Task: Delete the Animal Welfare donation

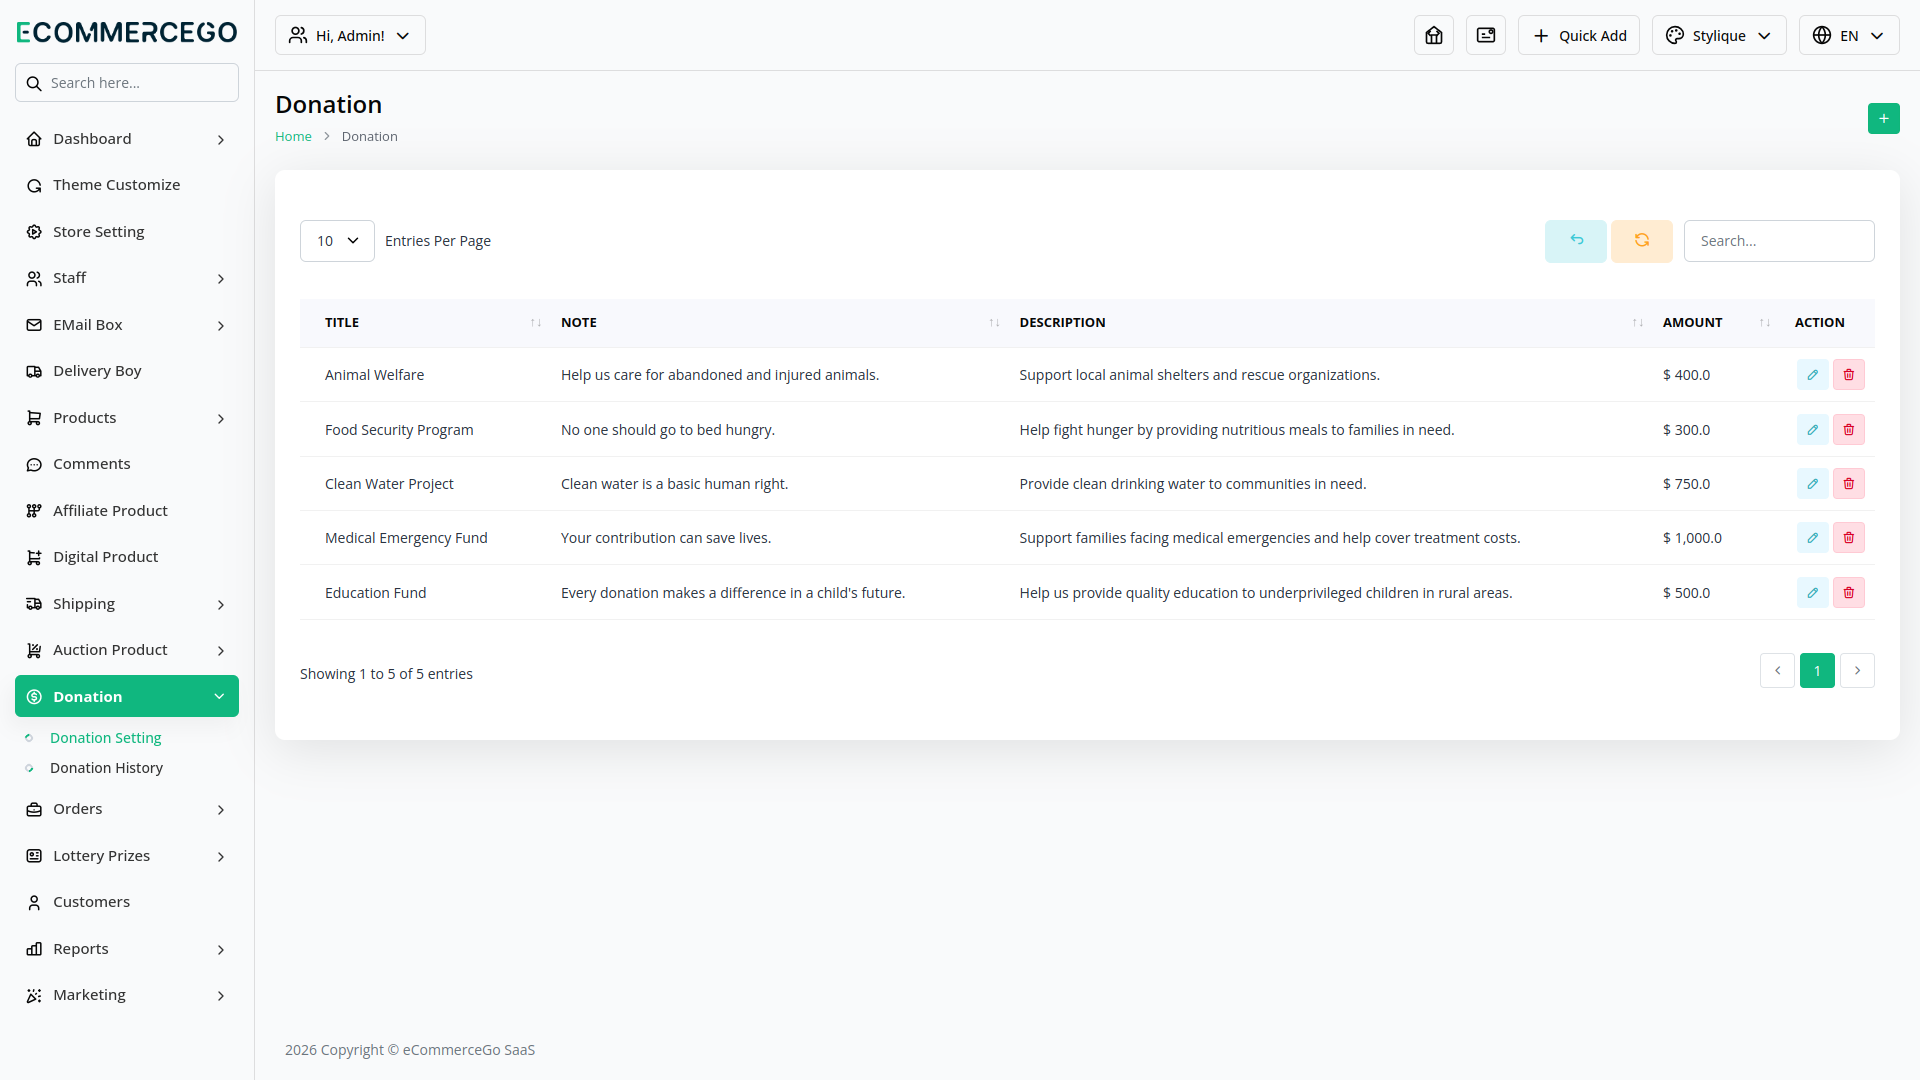Action: 1848,375
